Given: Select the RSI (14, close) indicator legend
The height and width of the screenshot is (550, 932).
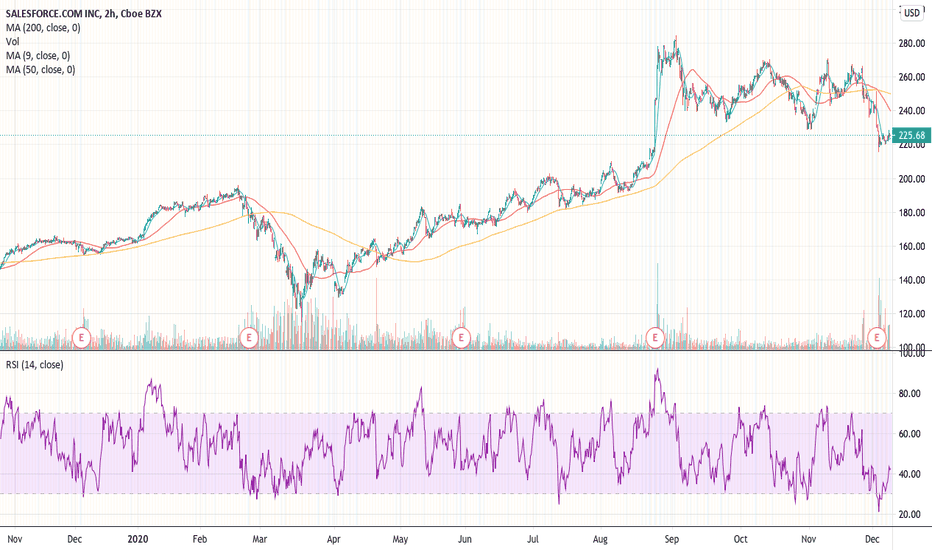Looking at the screenshot, I should pyautogui.click(x=34, y=364).
